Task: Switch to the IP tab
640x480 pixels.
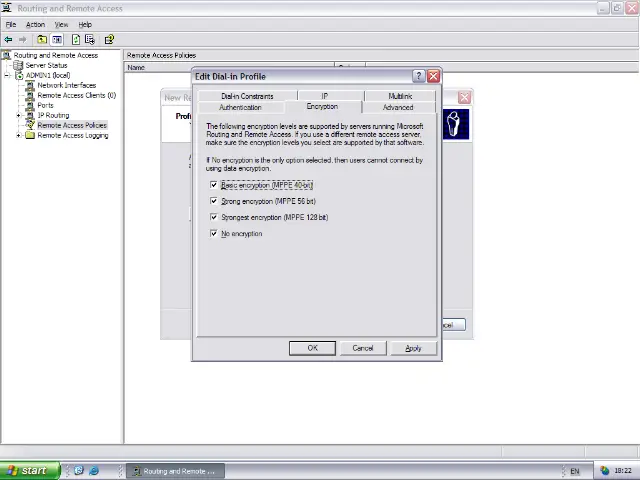Action: 324,96
